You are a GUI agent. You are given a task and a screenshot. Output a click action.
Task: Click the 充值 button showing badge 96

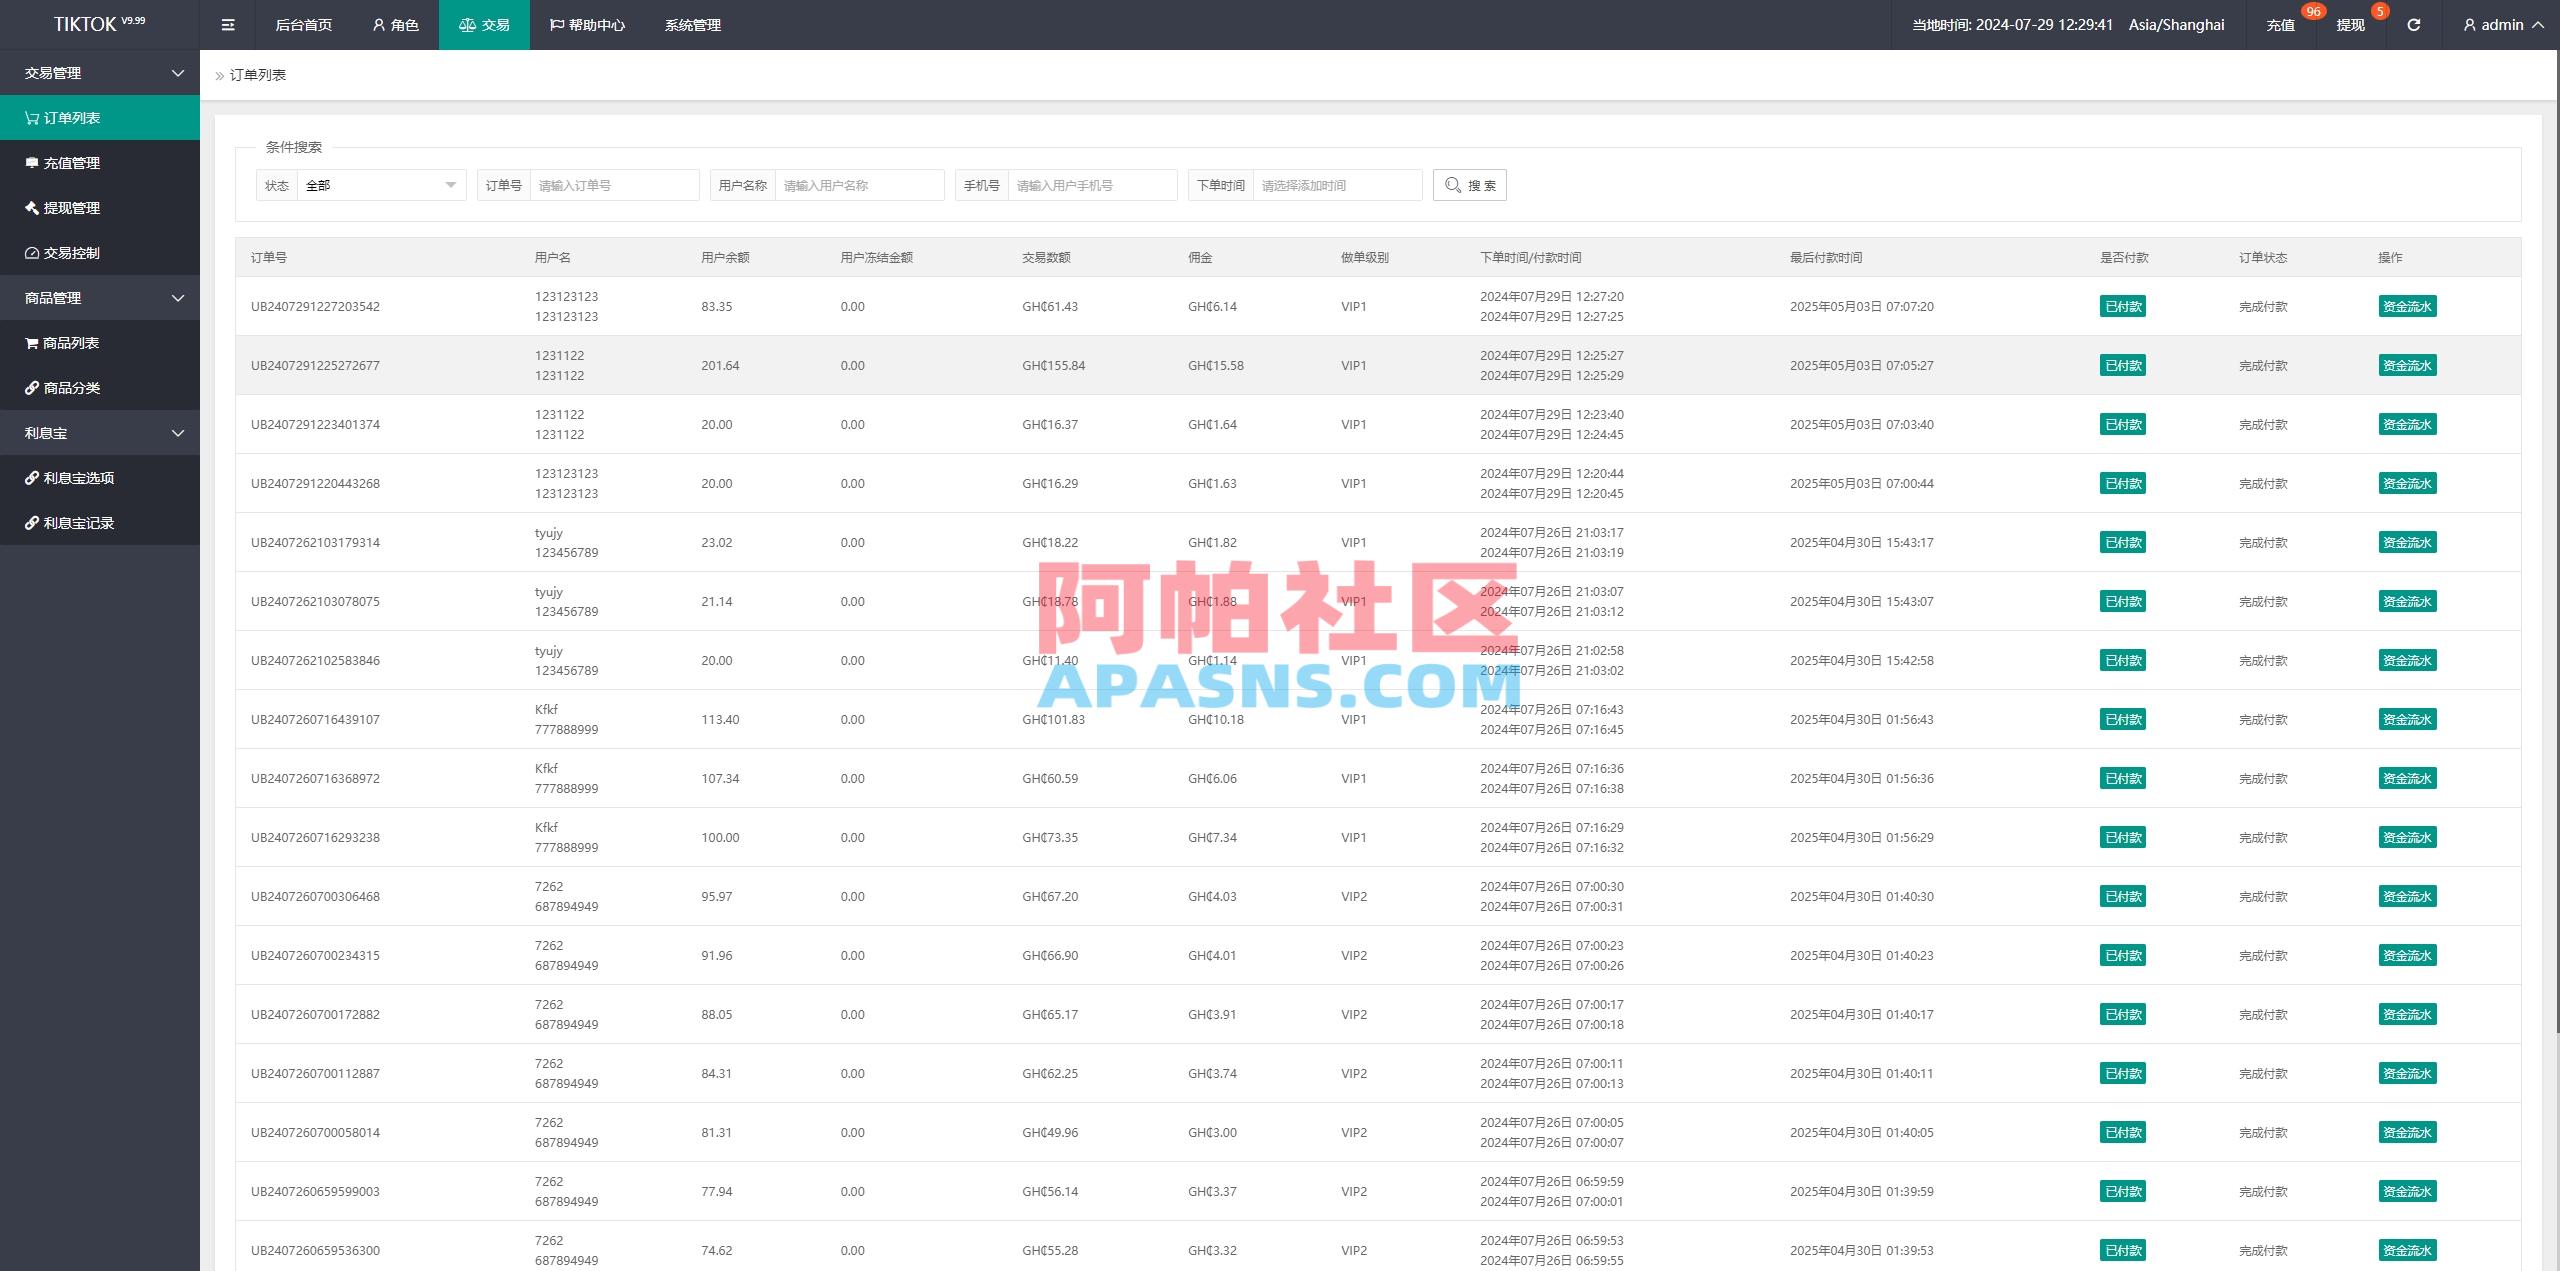(x=2281, y=24)
